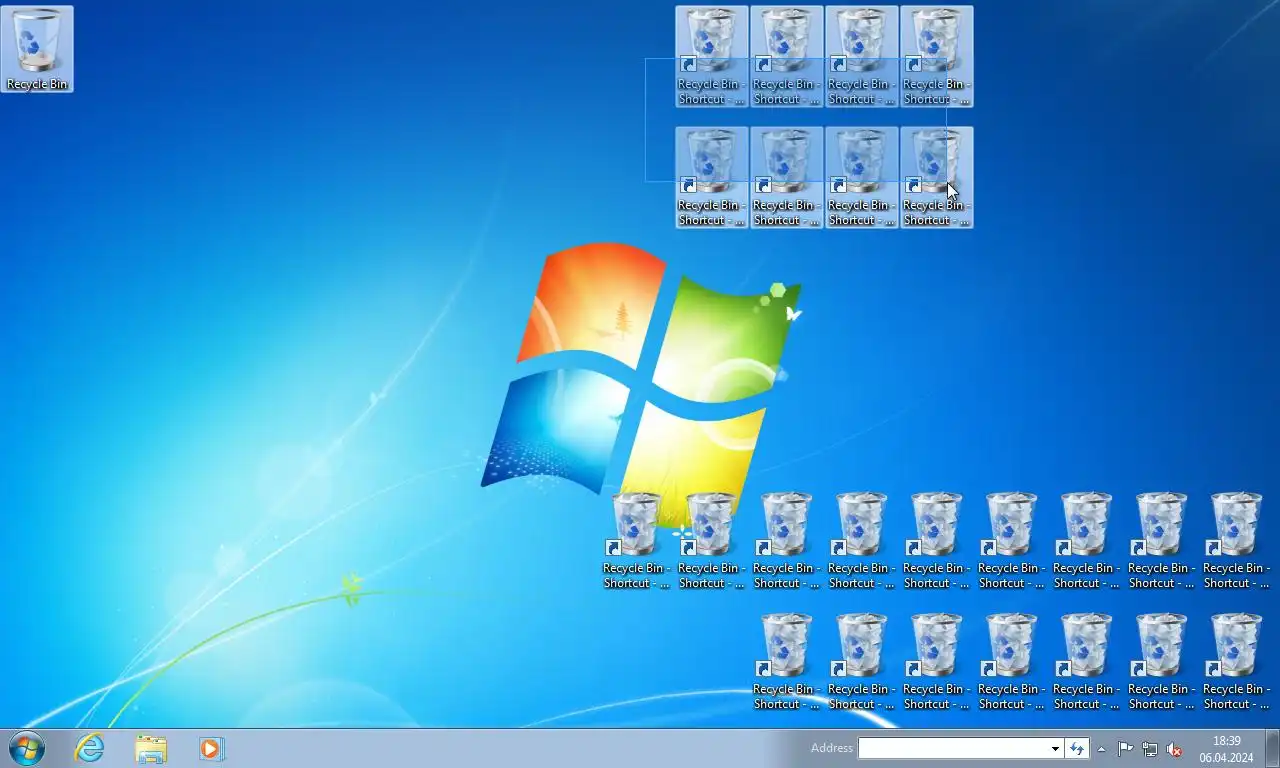The image size is (1280, 768).
Task: Focus the taskbar Address input field
Action: tap(953, 748)
